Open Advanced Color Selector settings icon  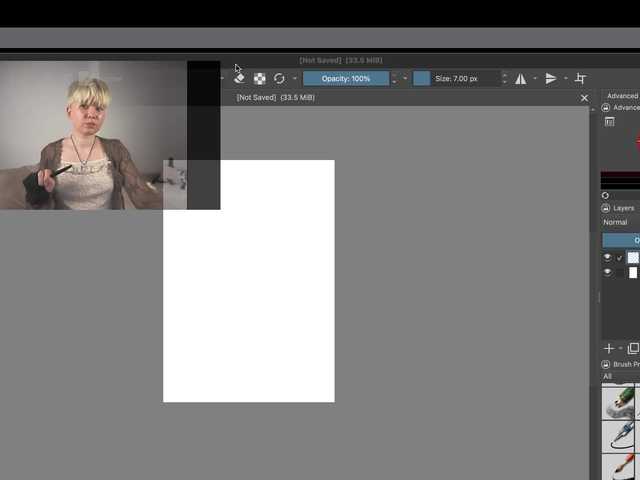(609, 122)
